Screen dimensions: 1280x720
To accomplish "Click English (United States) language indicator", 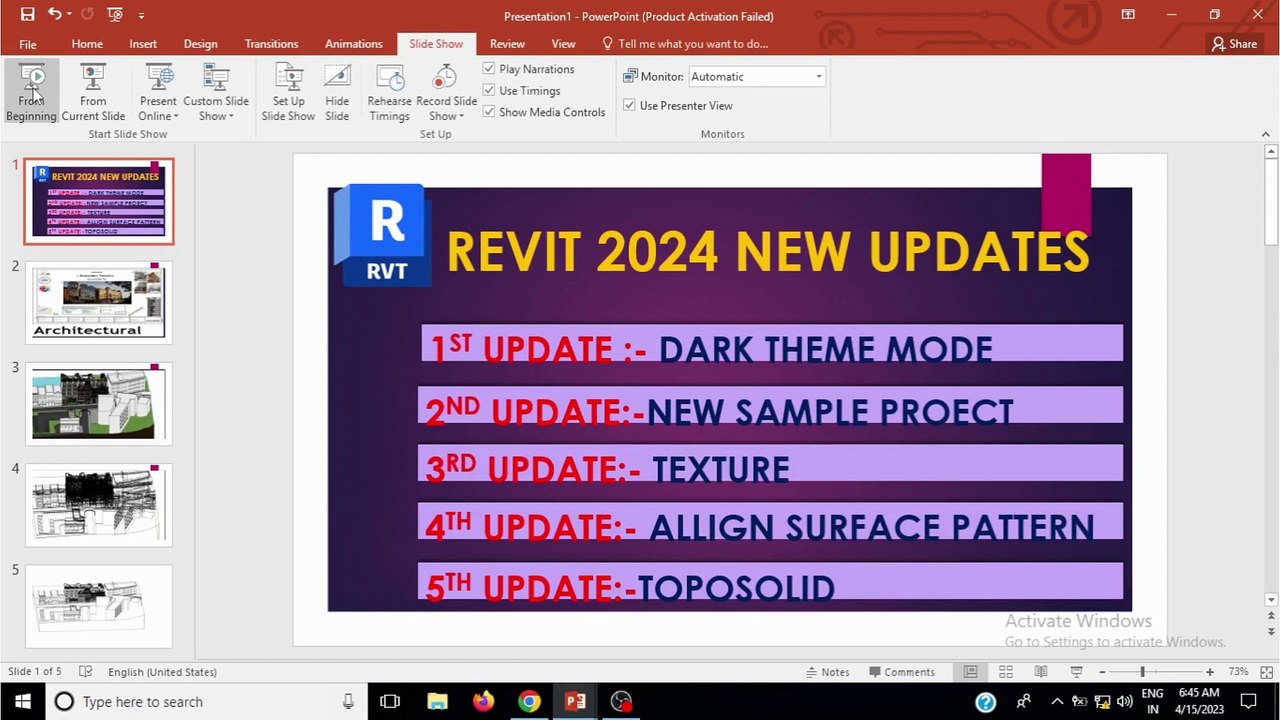I will click(162, 672).
